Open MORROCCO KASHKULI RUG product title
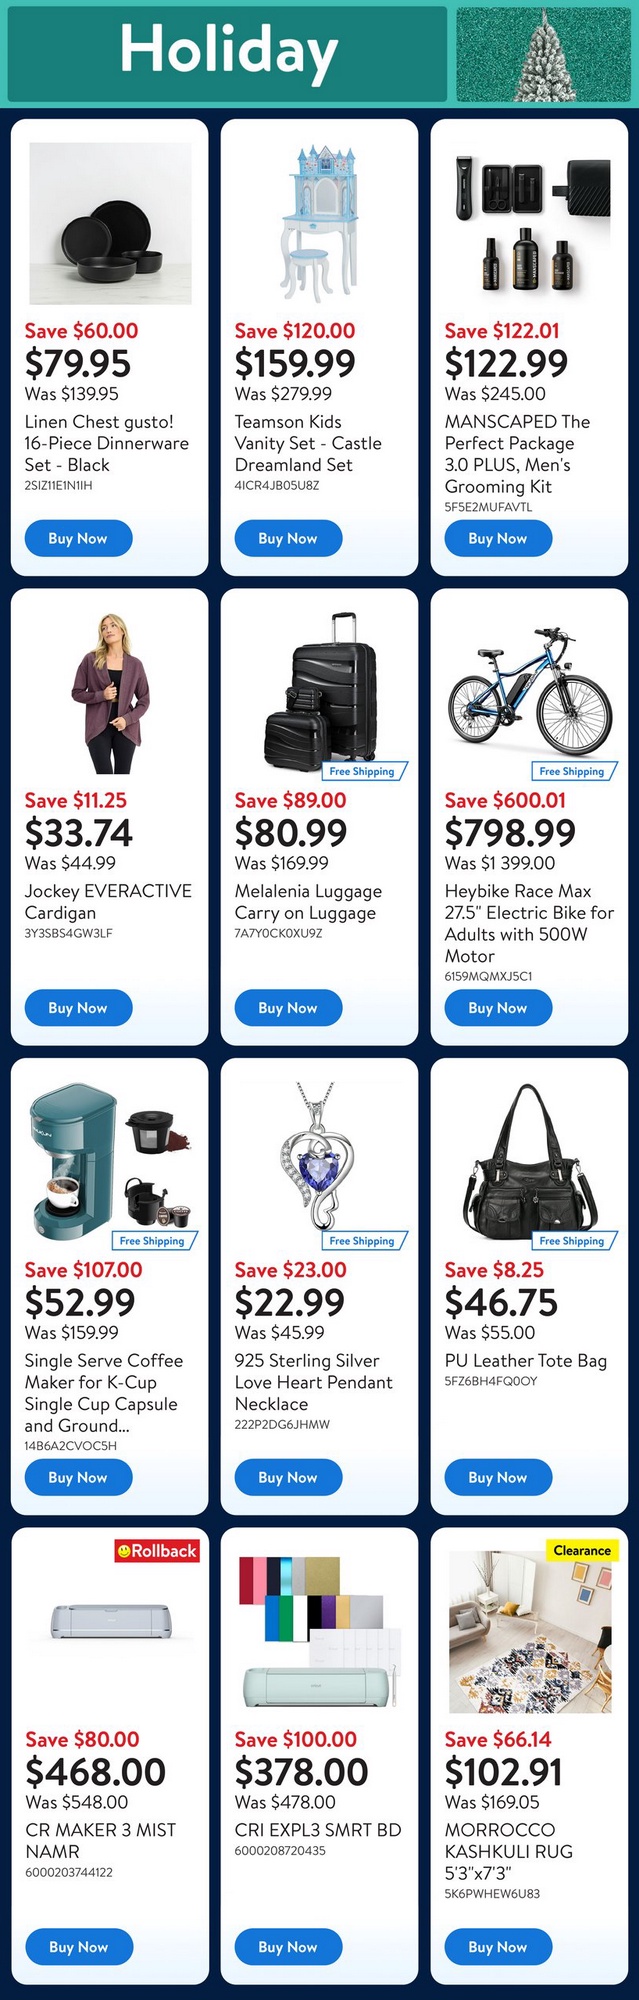 [x=508, y=1851]
